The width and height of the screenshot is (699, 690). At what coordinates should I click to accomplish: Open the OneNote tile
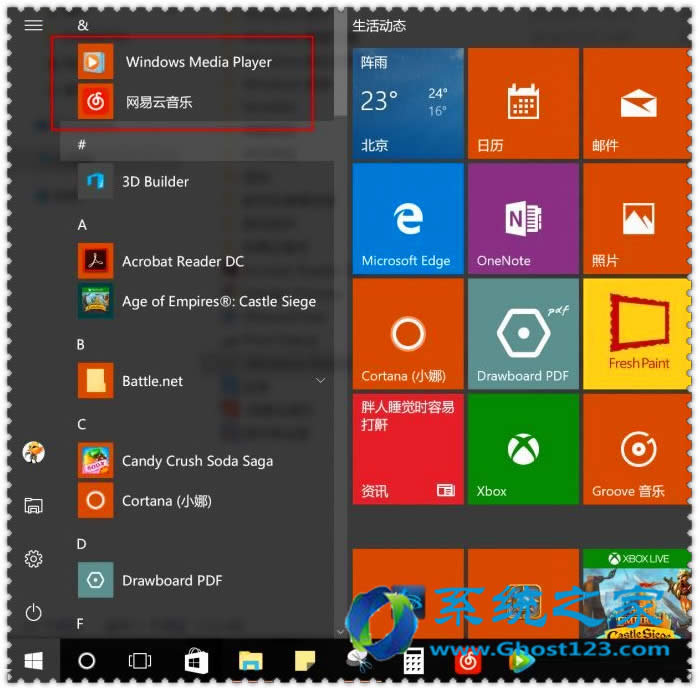pyautogui.click(x=523, y=219)
